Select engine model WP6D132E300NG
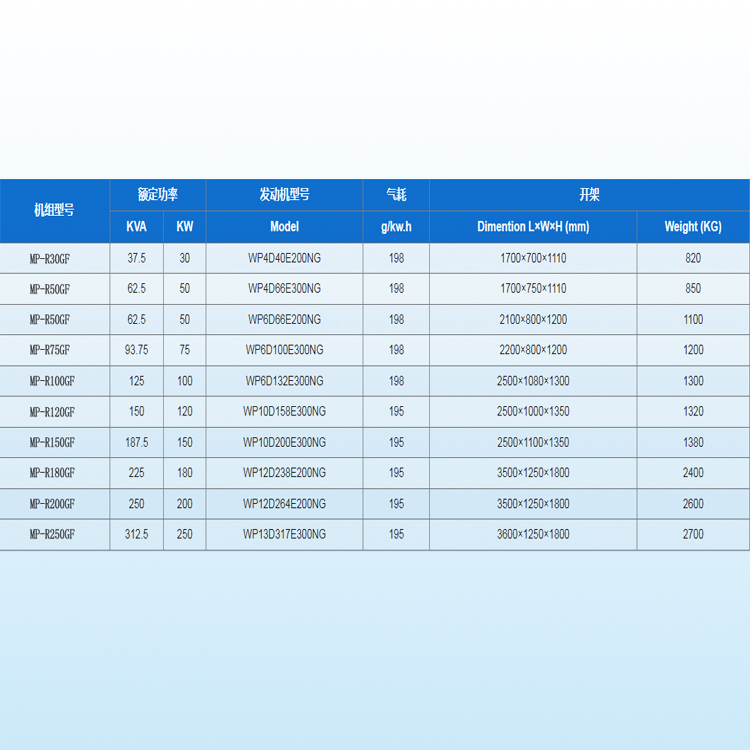Screen dimensions: 750x750 click(x=284, y=381)
